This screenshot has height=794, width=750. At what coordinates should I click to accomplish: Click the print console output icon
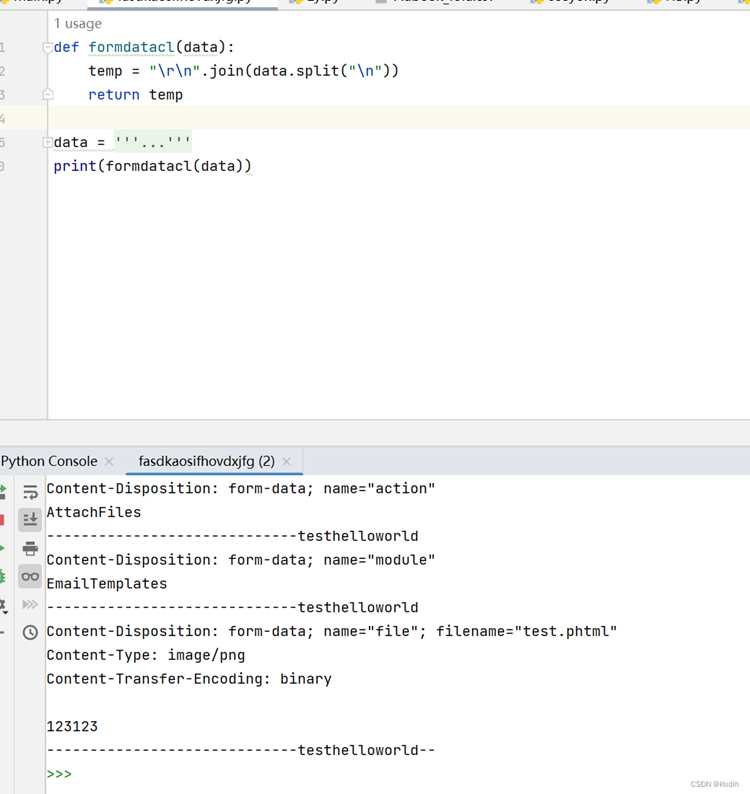tap(30, 548)
